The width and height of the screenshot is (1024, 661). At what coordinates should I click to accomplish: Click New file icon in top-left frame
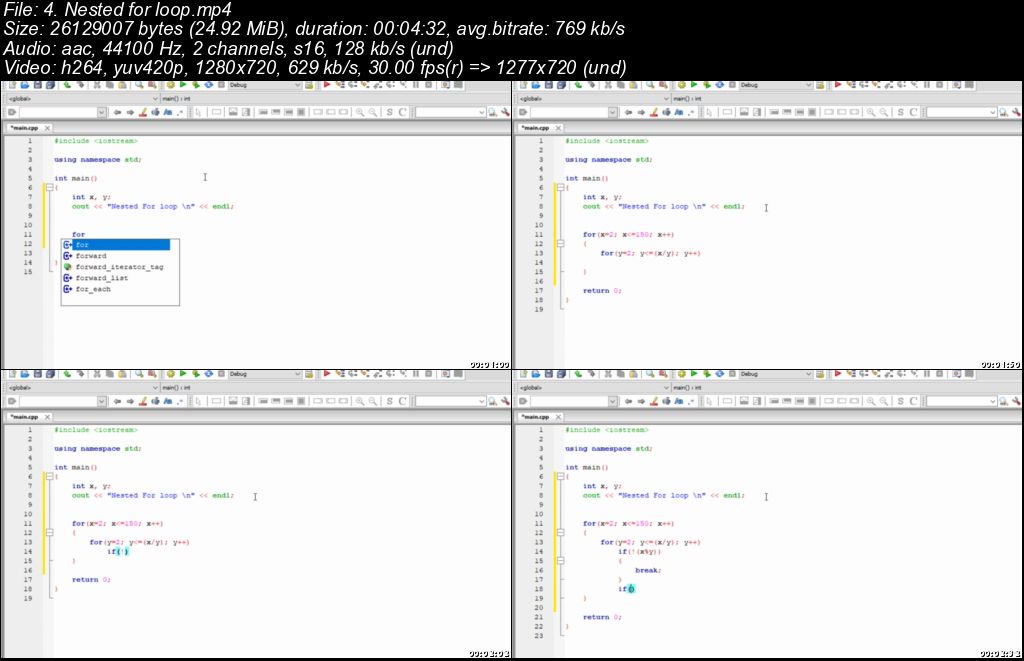click(12, 85)
